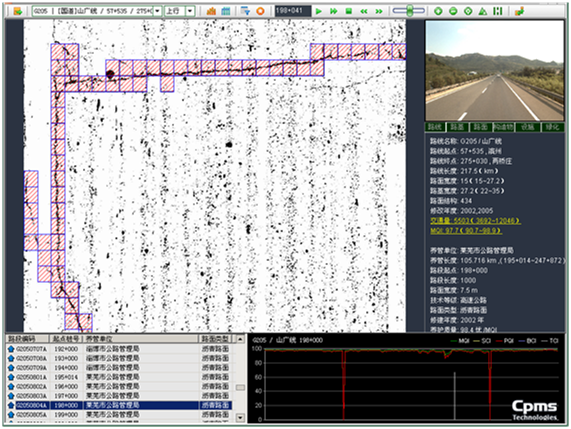Click the blue pentagon icon beside G2050803A

pyautogui.click(x=11, y=396)
